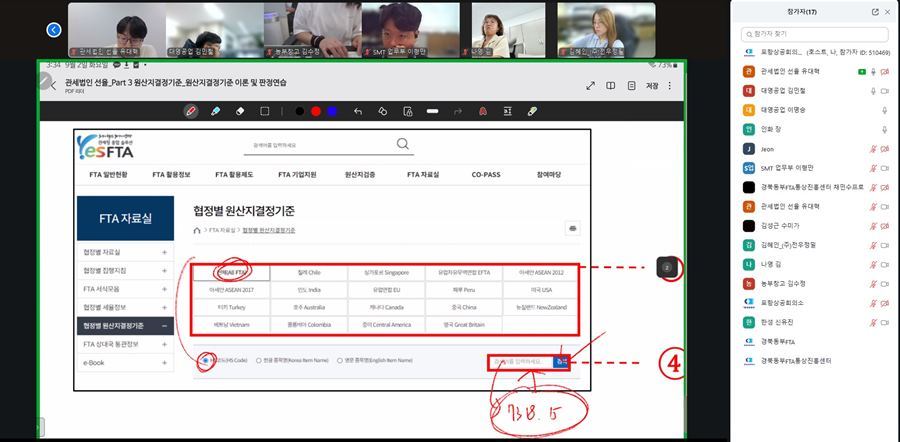Select the HS Code radio button
This screenshot has height=442, width=900.
206,360
